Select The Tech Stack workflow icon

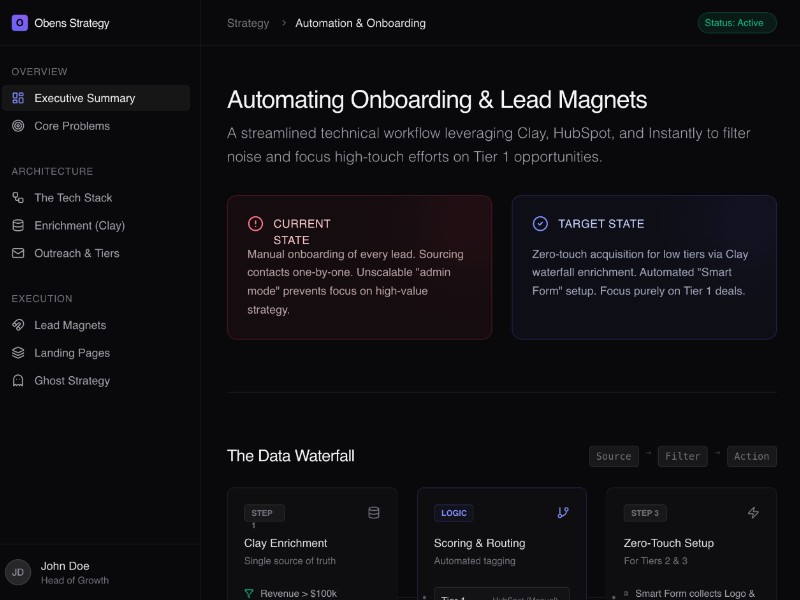point(20,198)
